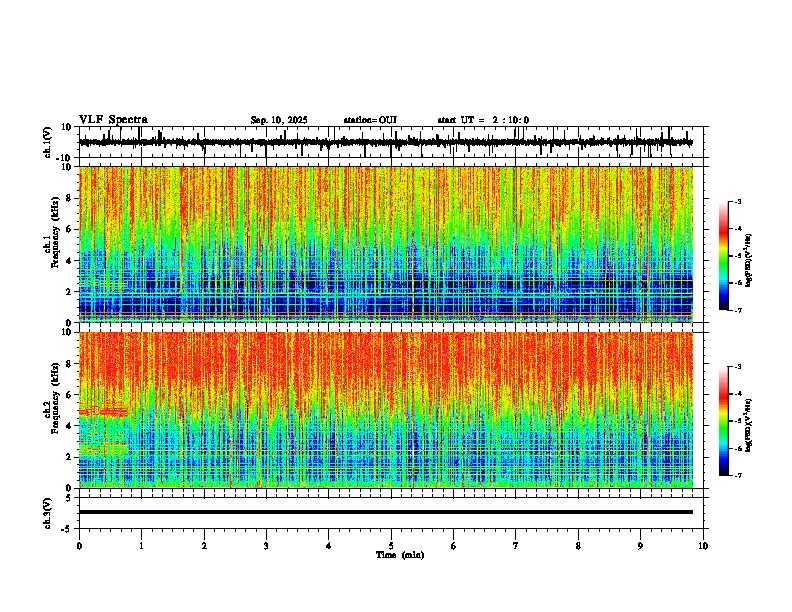The height and width of the screenshot is (612, 792).
Task: Click the ch.2 spectrogram color bar
Action: 724,421
